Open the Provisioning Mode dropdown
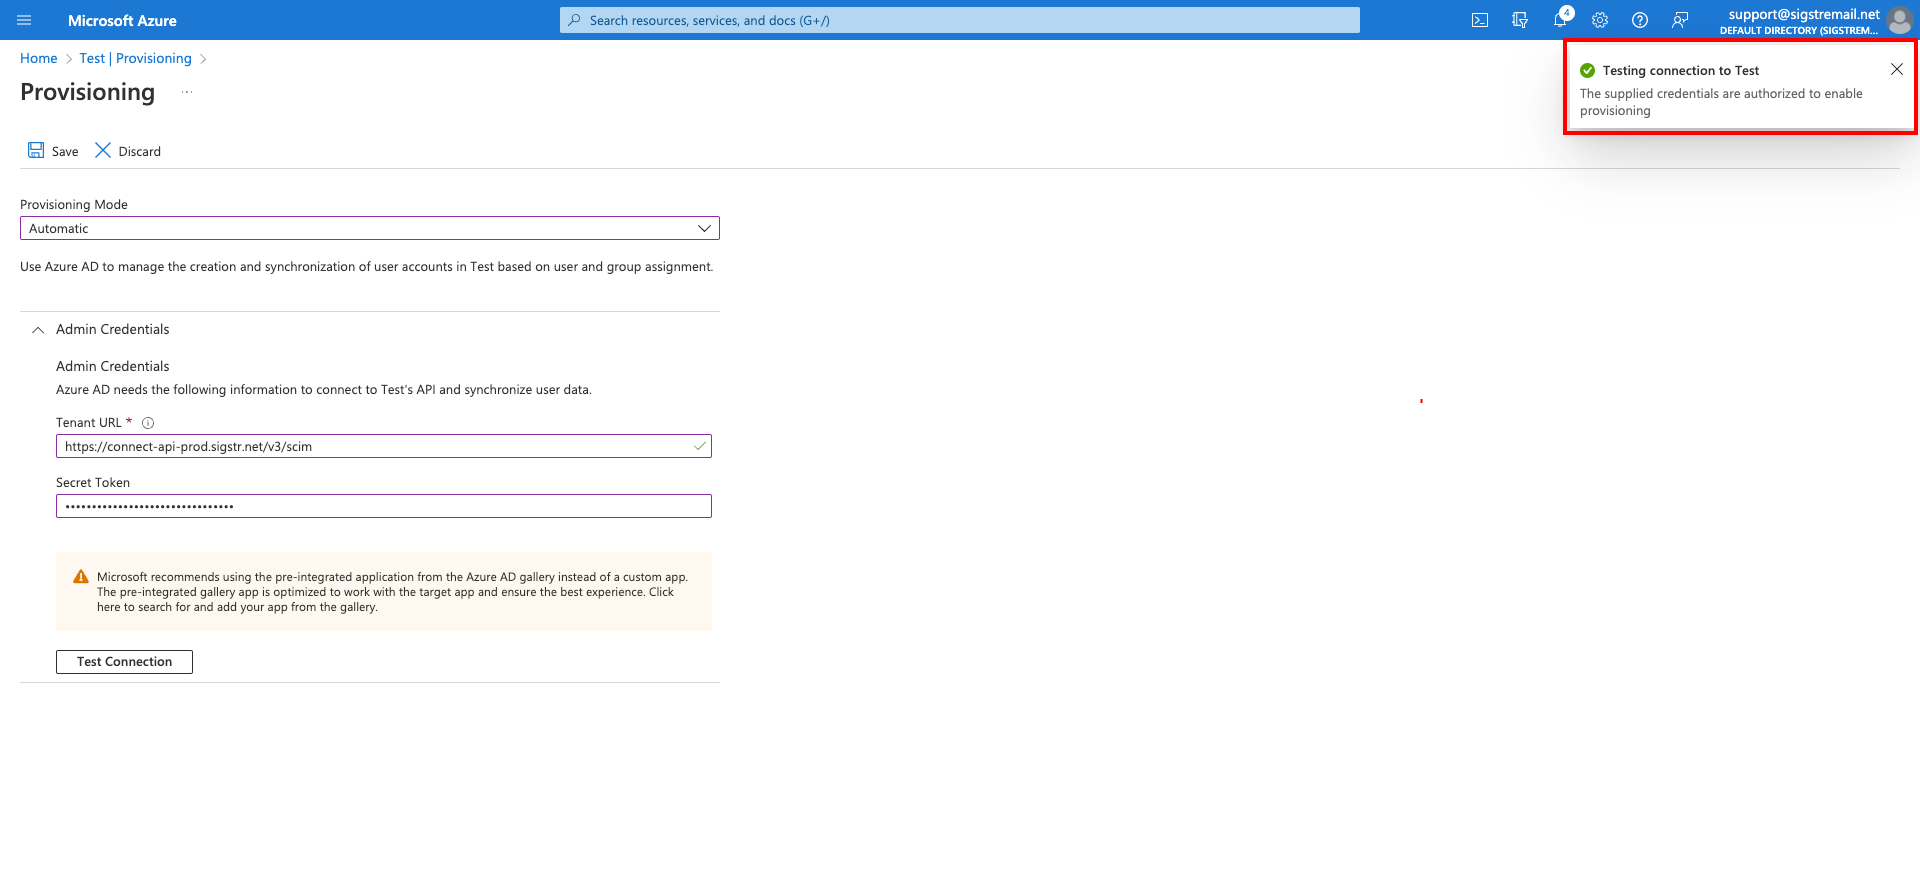This screenshot has width=1920, height=880. 370,228
